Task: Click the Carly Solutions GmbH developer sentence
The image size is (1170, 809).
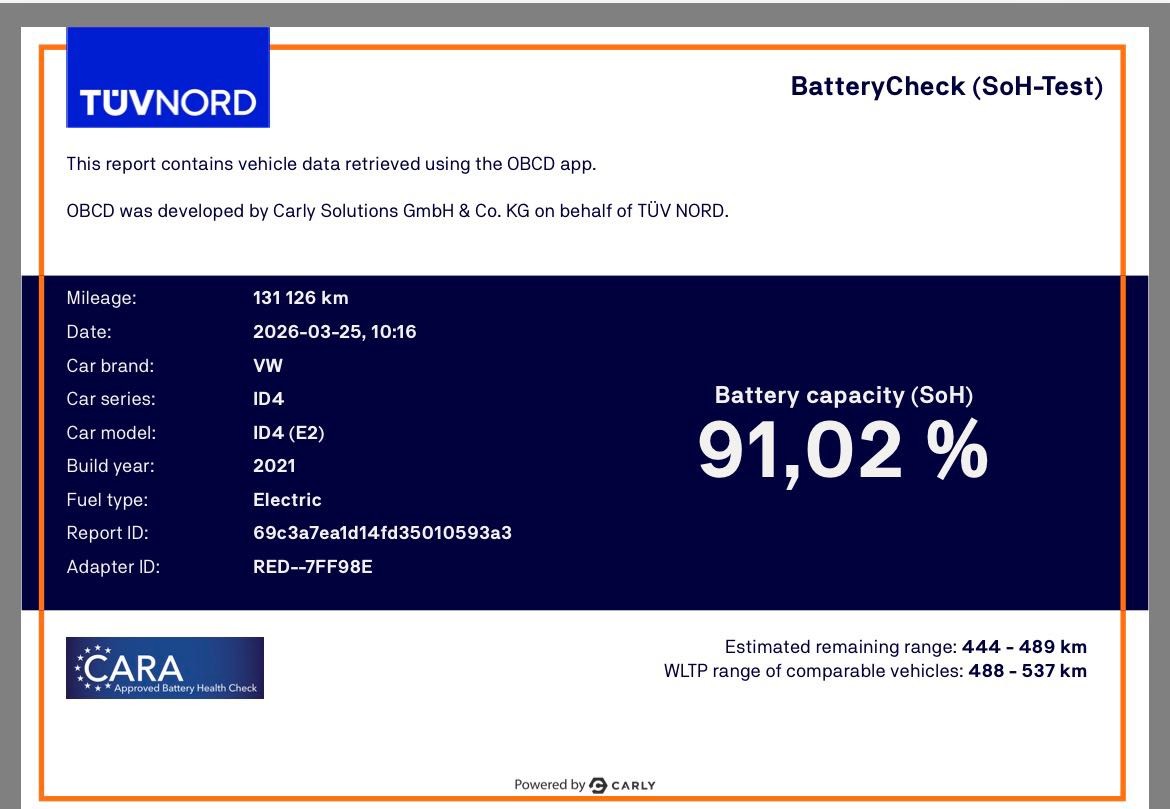Action: [x=397, y=211]
